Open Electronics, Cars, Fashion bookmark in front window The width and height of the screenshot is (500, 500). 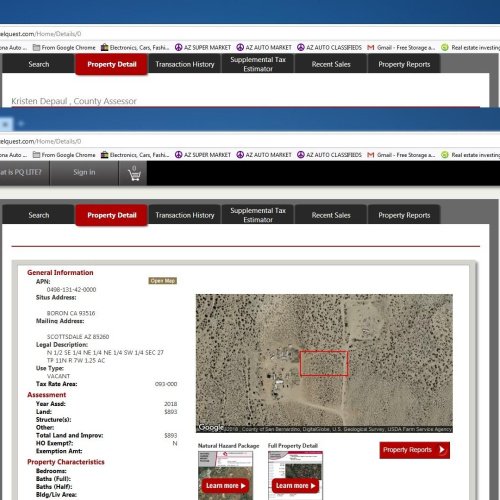click(135, 155)
